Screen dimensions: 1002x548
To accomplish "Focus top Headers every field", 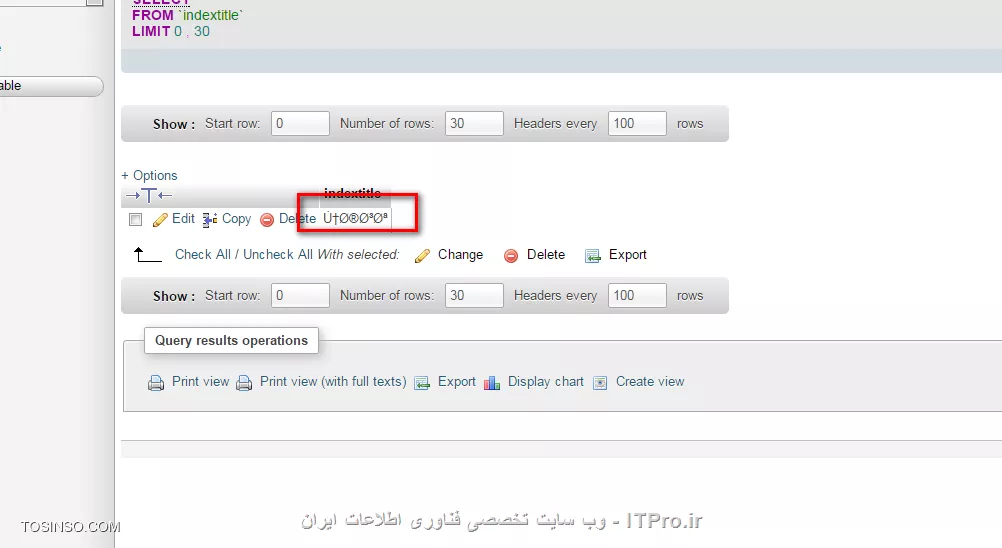I will [637, 123].
